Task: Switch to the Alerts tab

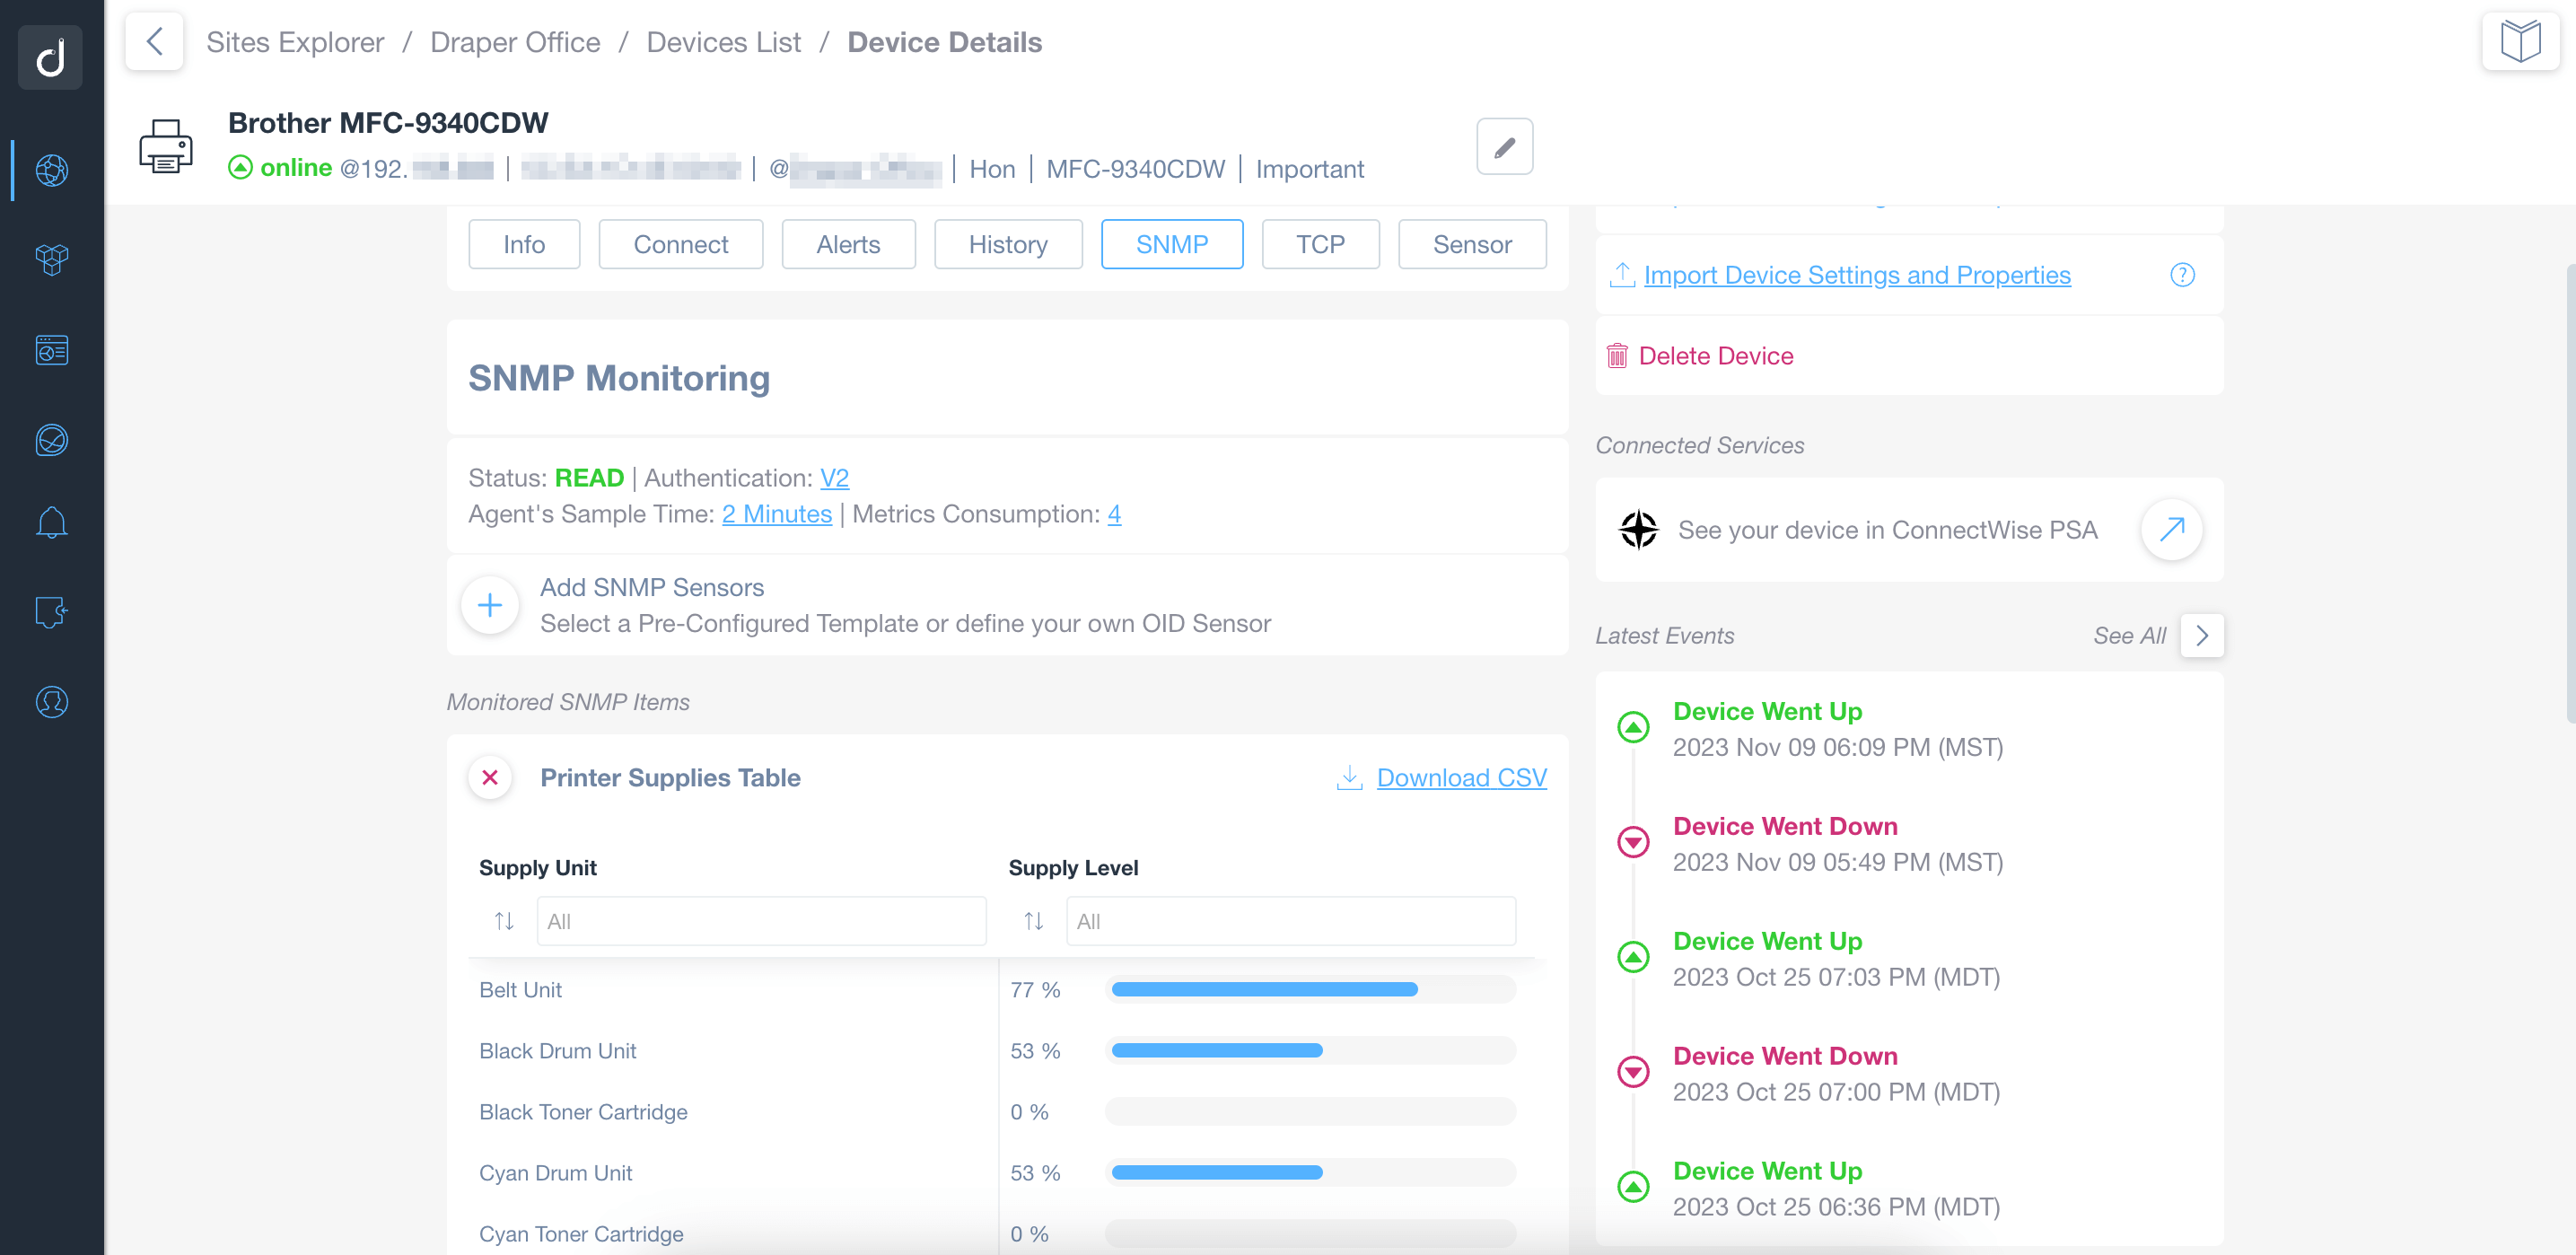Action: pos(848,244)
